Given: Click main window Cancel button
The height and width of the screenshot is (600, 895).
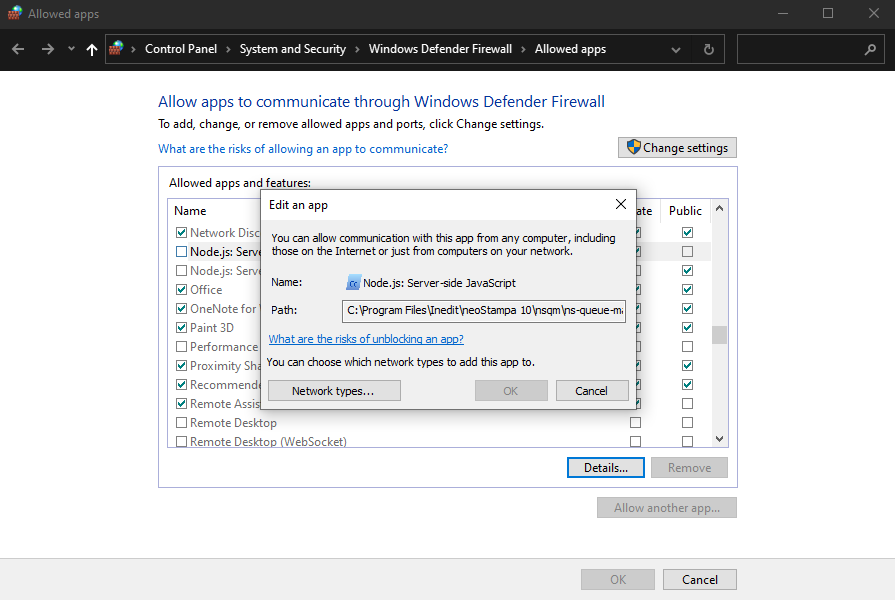Looking at the screenshot, I should [700, 580].
